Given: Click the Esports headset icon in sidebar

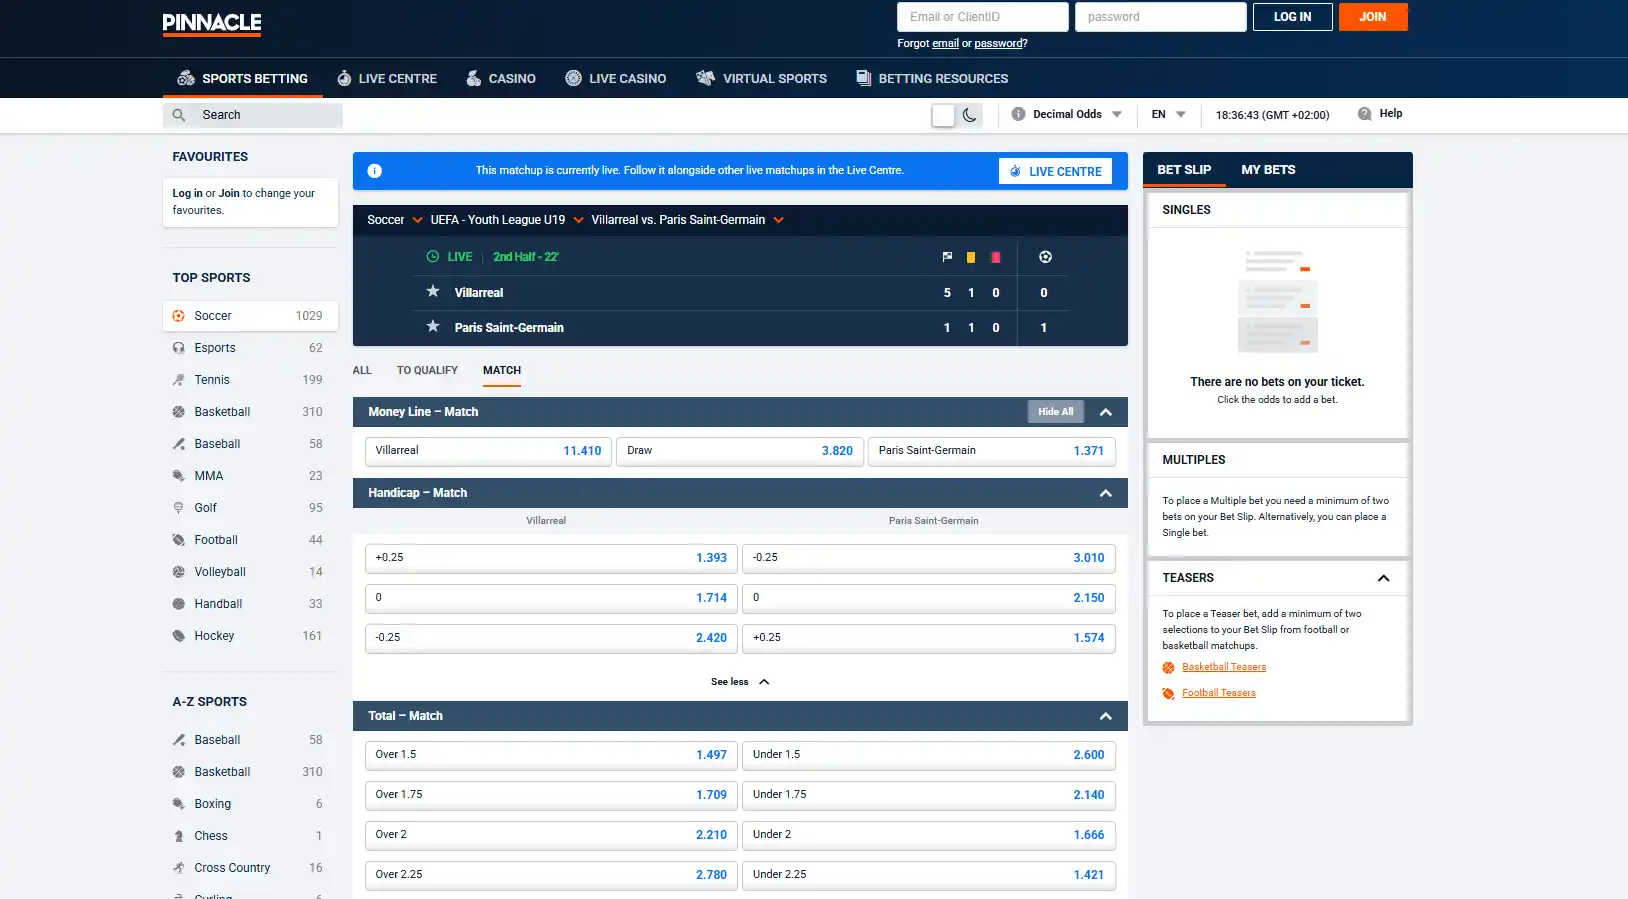Looking at the screenshot, I should pos(179,348).
